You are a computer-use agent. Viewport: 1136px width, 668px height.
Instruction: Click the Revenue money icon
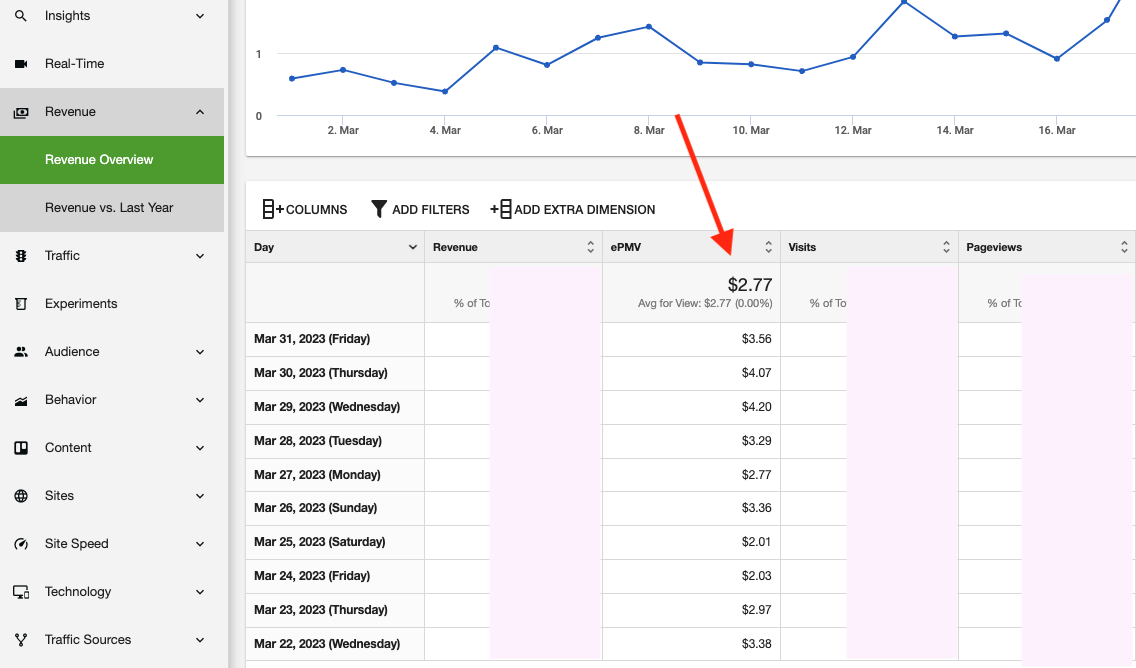[21, 112]
